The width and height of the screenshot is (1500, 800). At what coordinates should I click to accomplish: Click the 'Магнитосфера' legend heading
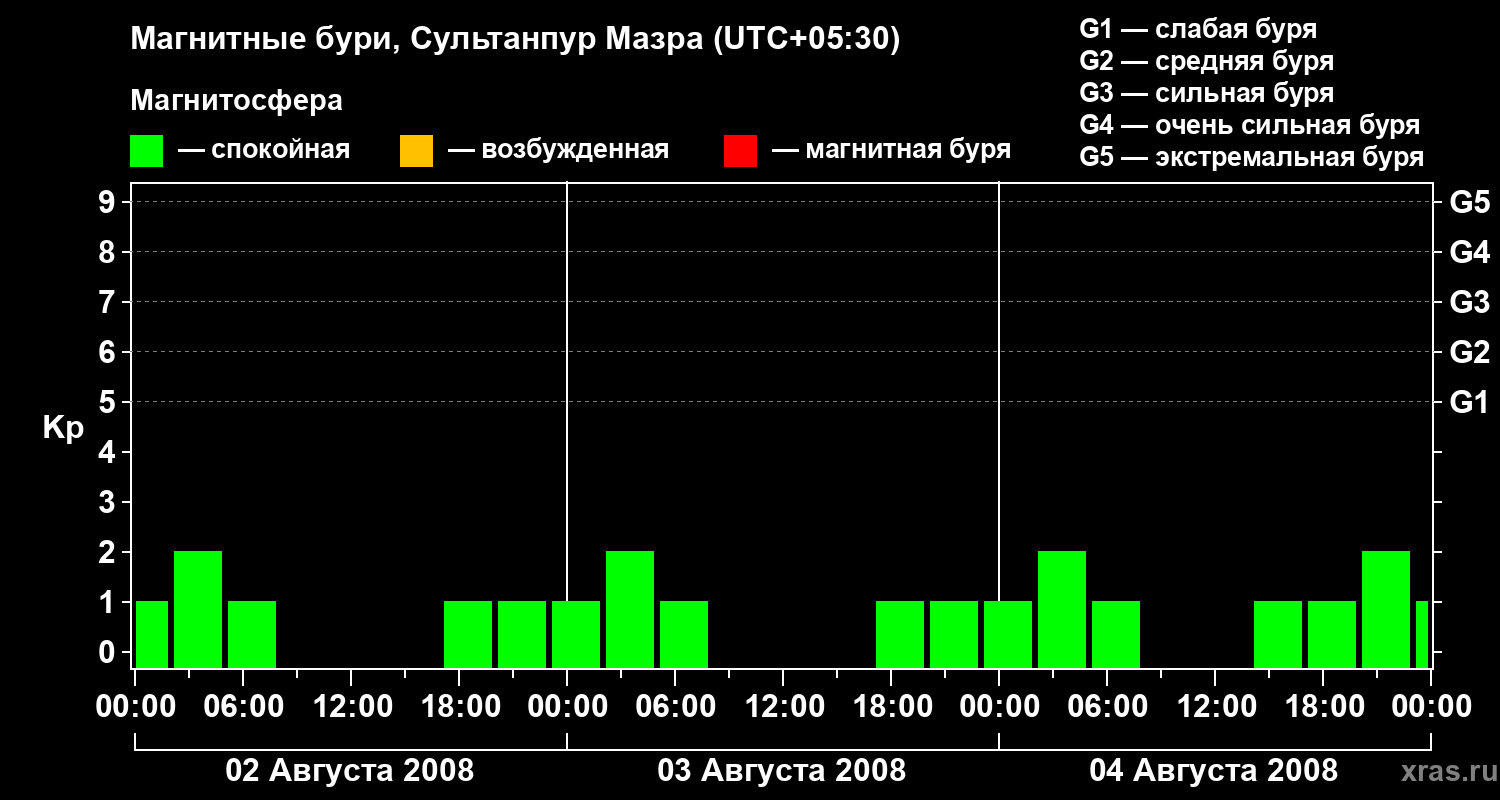[x=236, y=101]
